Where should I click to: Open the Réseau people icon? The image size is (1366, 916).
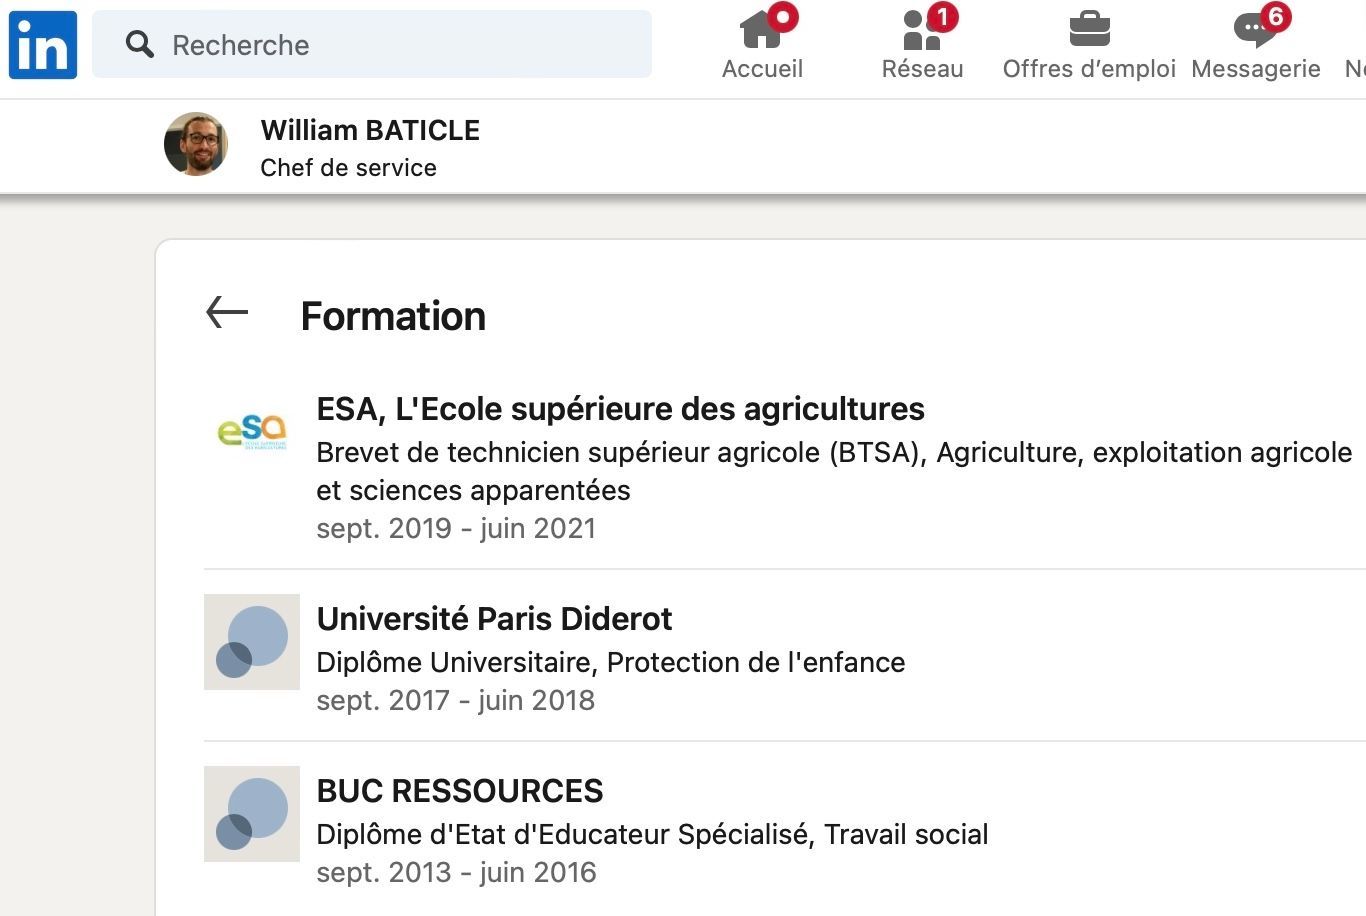921,30
